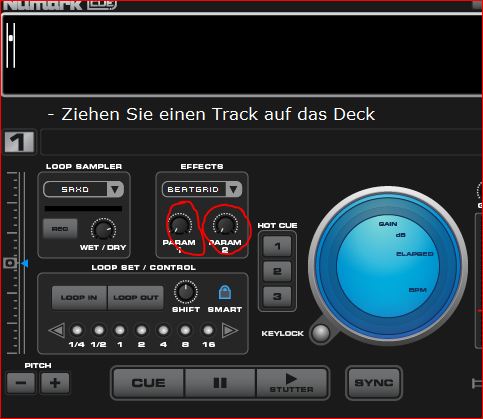Click the loop SHIFT knob
This screenshot has width=483, height=419.
click(x=186, y=292)
